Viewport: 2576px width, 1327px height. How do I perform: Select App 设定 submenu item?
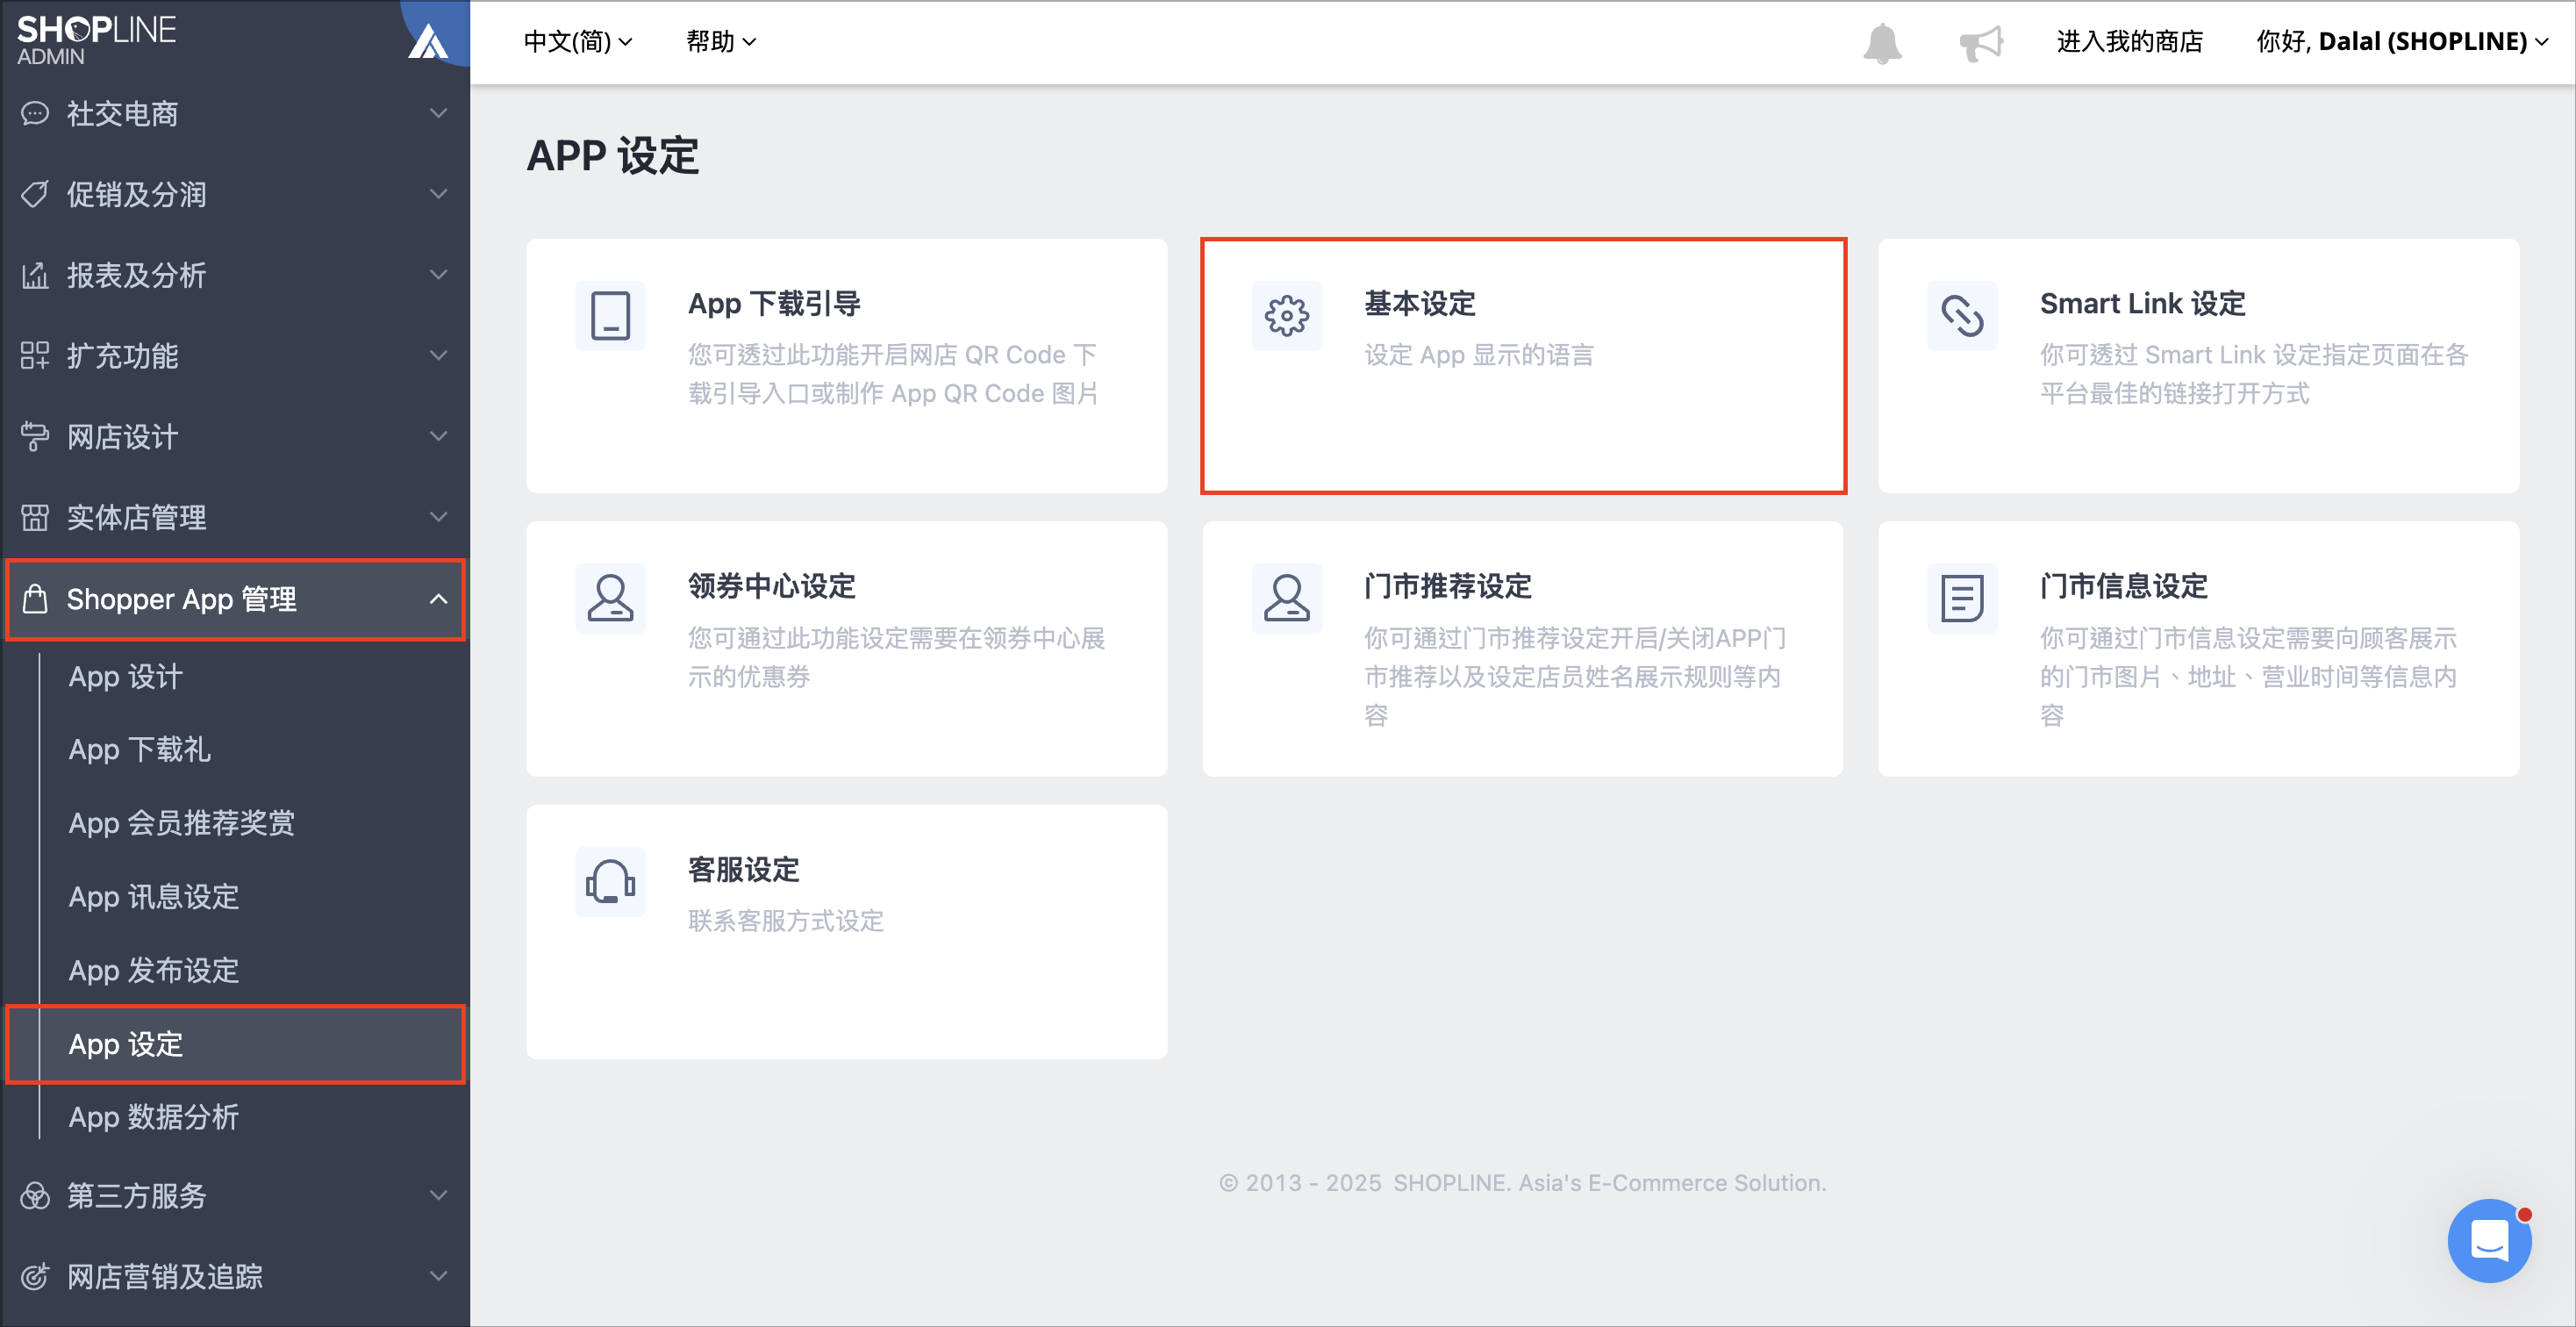click(236, 1044)
